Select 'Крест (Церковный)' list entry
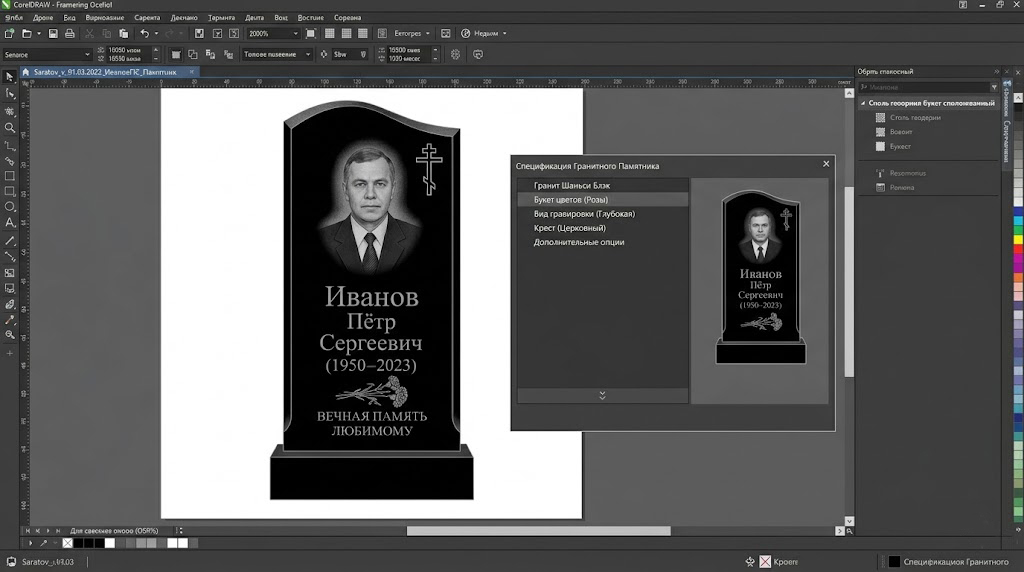The height and width of the screenshot is (572, 1024). point(569,228)
